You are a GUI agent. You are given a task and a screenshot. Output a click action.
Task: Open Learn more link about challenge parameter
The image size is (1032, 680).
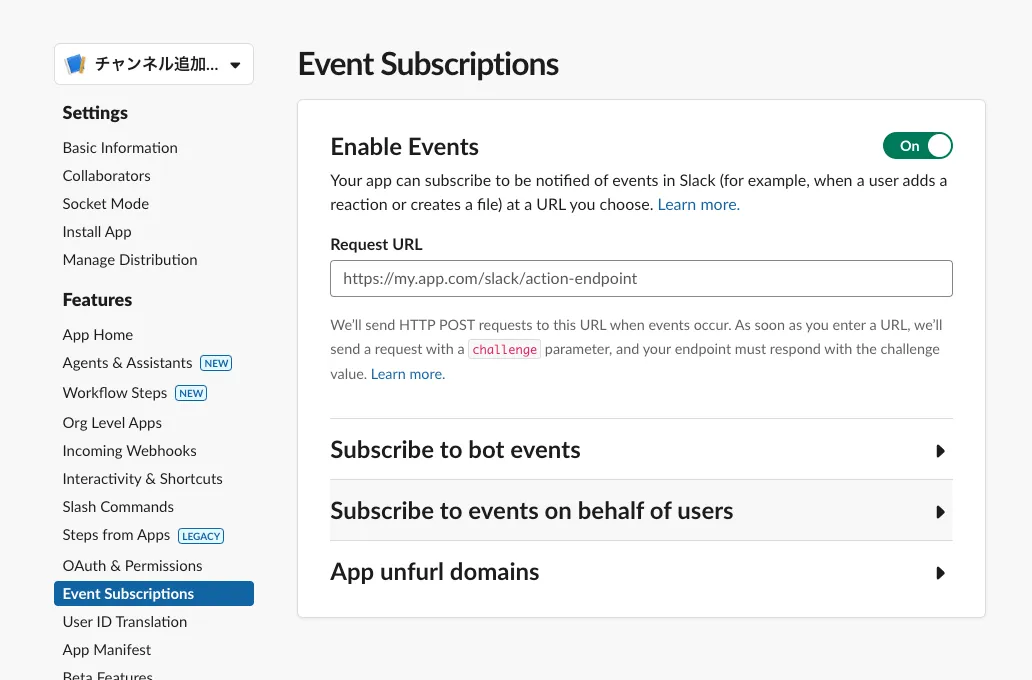tap(407, 374)
